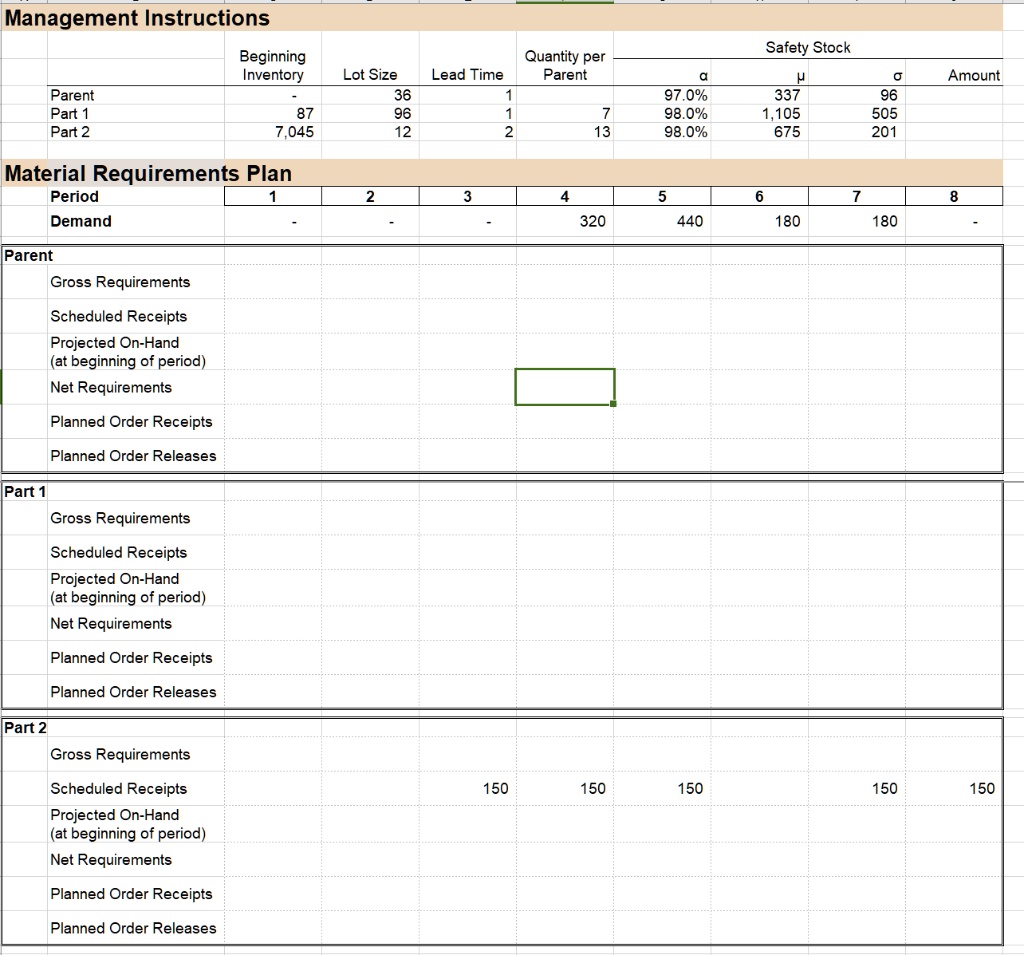Click the Part 1 Gross Requirements label
This screenshot has height=955, width=1024.
pos(120,518)
